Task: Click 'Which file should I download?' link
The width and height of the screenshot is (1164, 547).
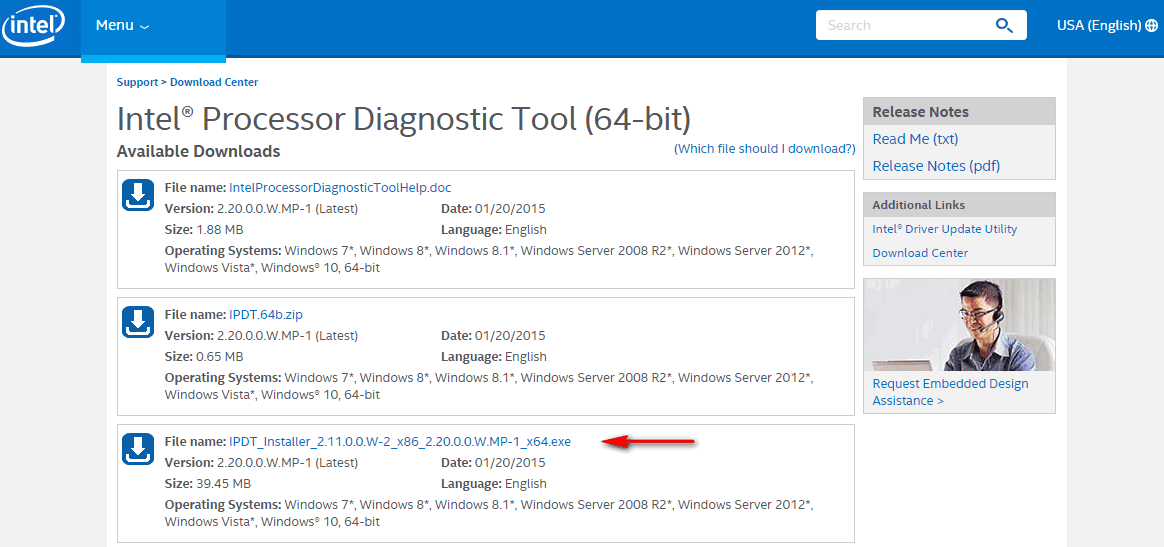Action: 765,148
